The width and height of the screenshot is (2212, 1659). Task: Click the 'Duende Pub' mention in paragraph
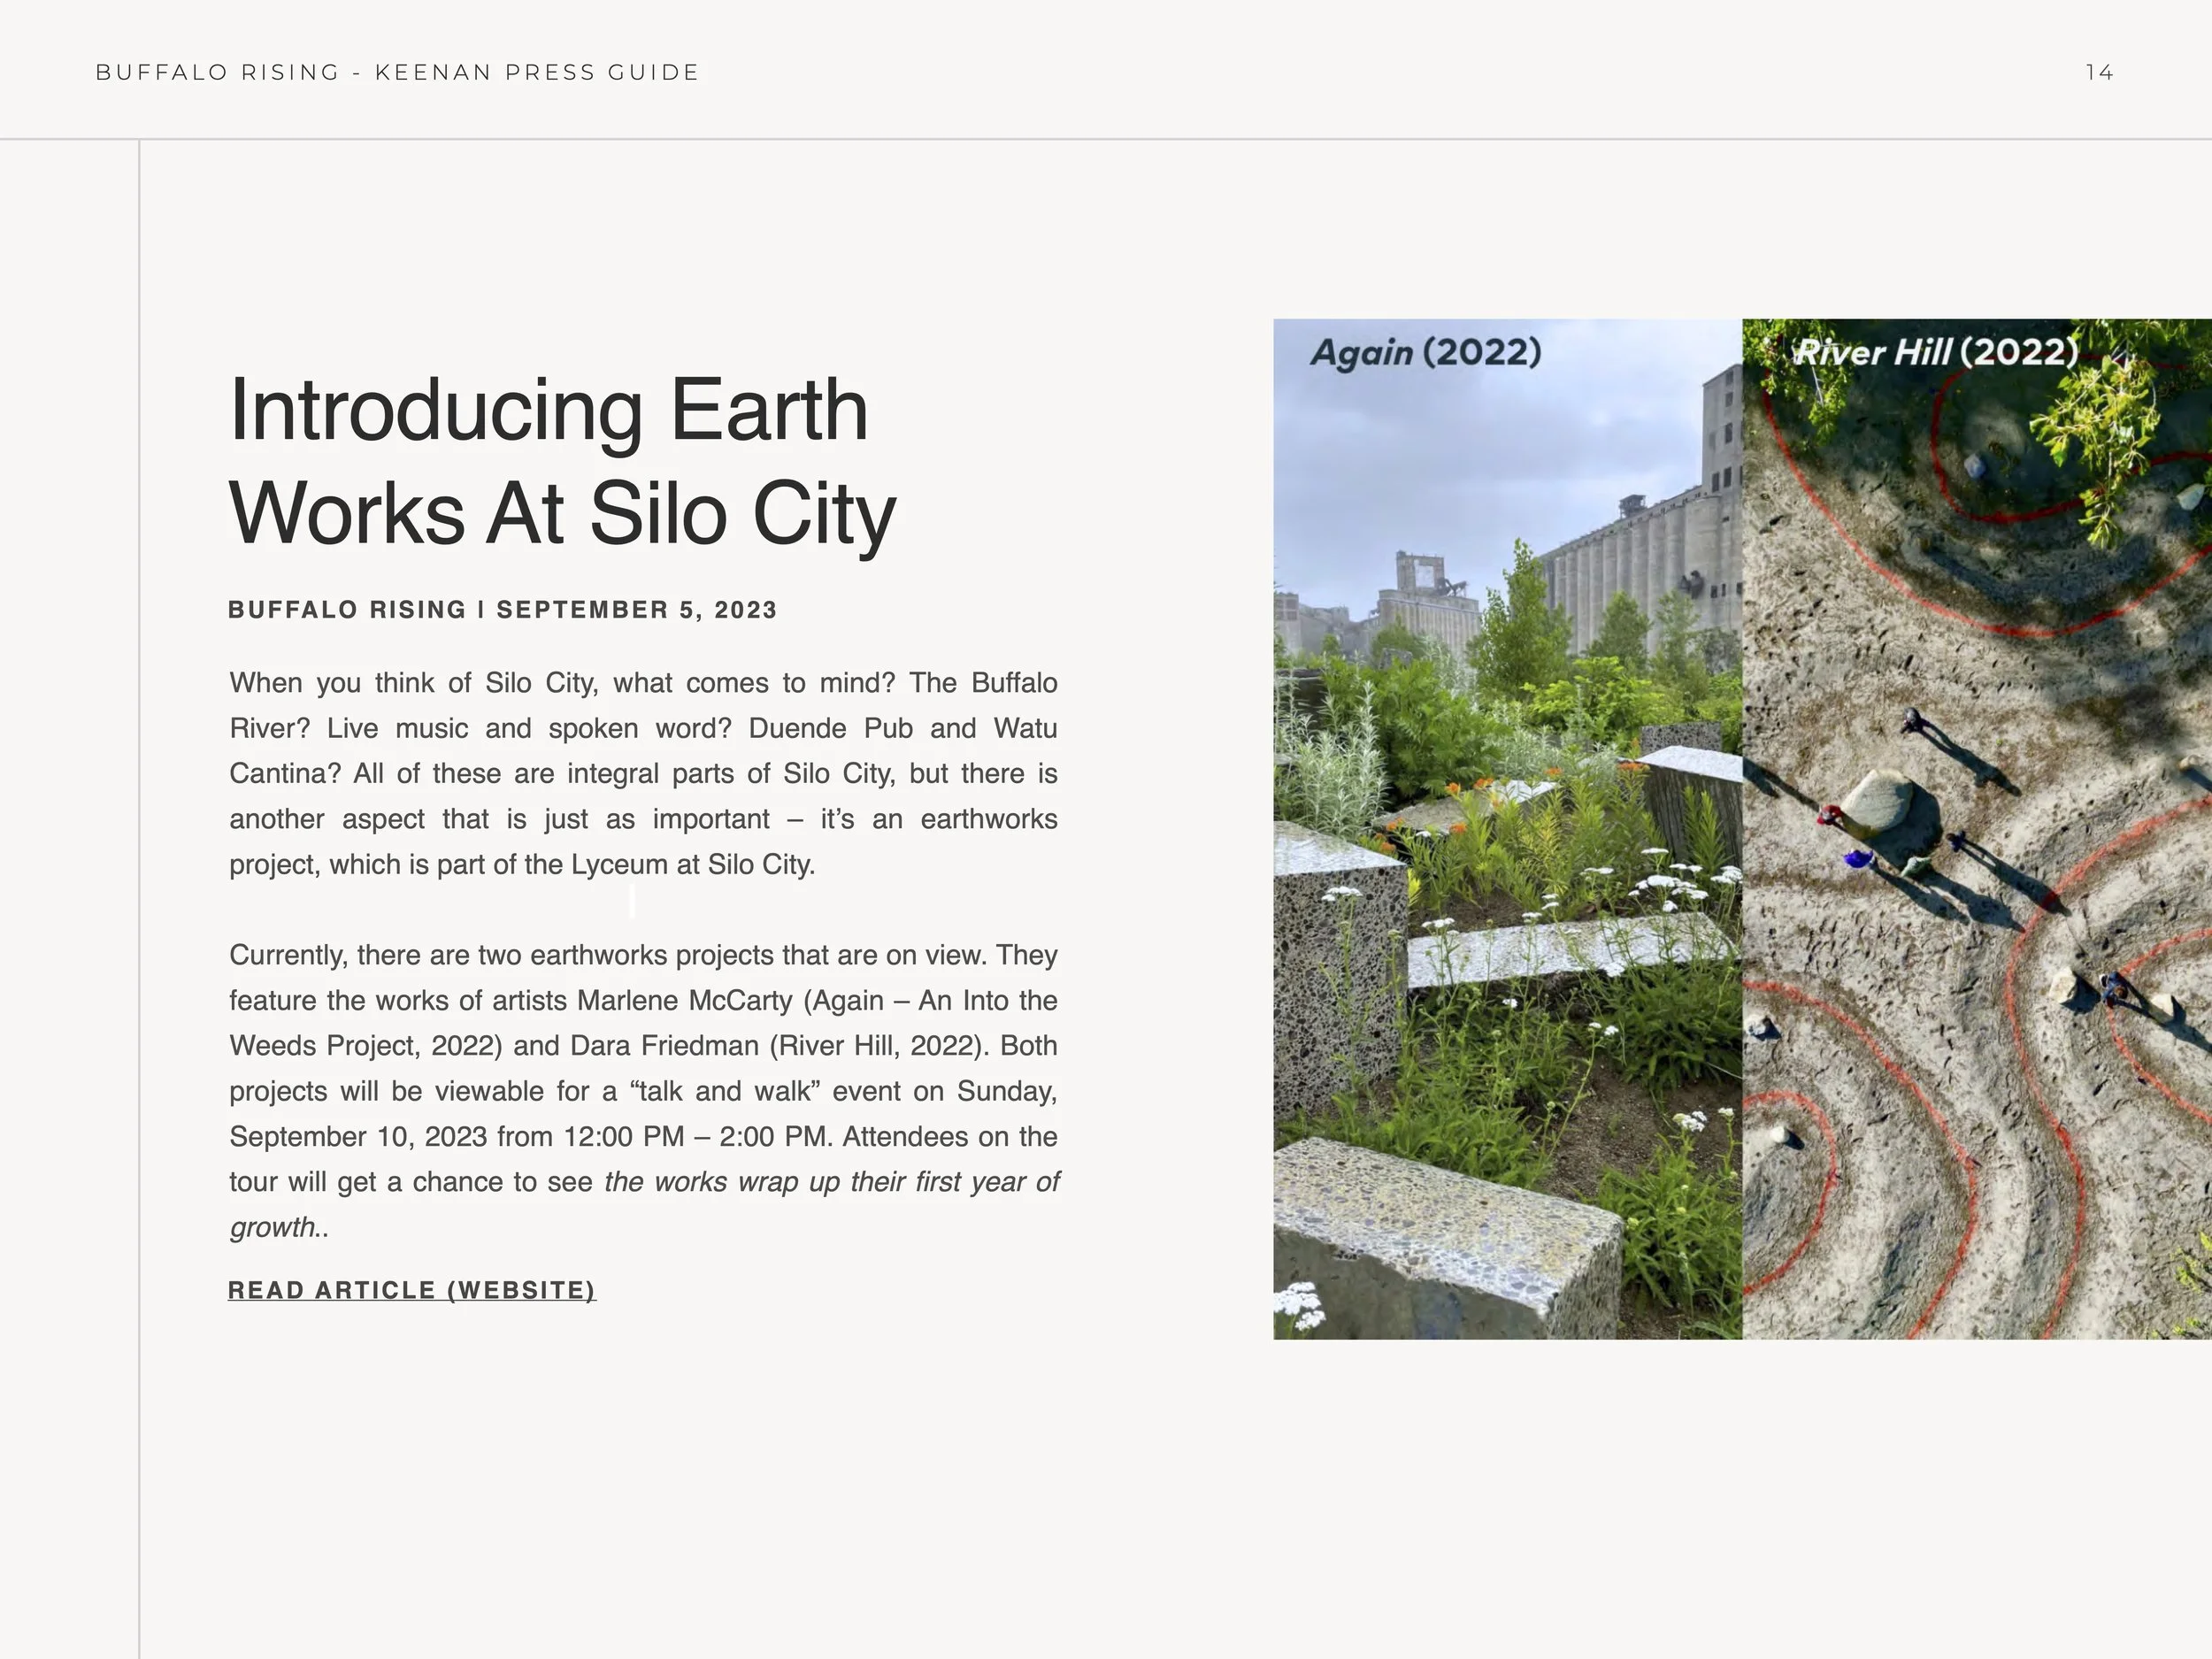830,728
